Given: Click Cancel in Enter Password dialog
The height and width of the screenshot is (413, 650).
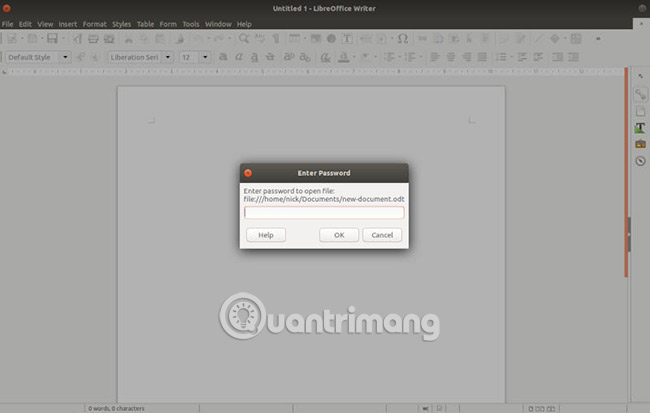Looking at the screenshot, I should [382, 235].
